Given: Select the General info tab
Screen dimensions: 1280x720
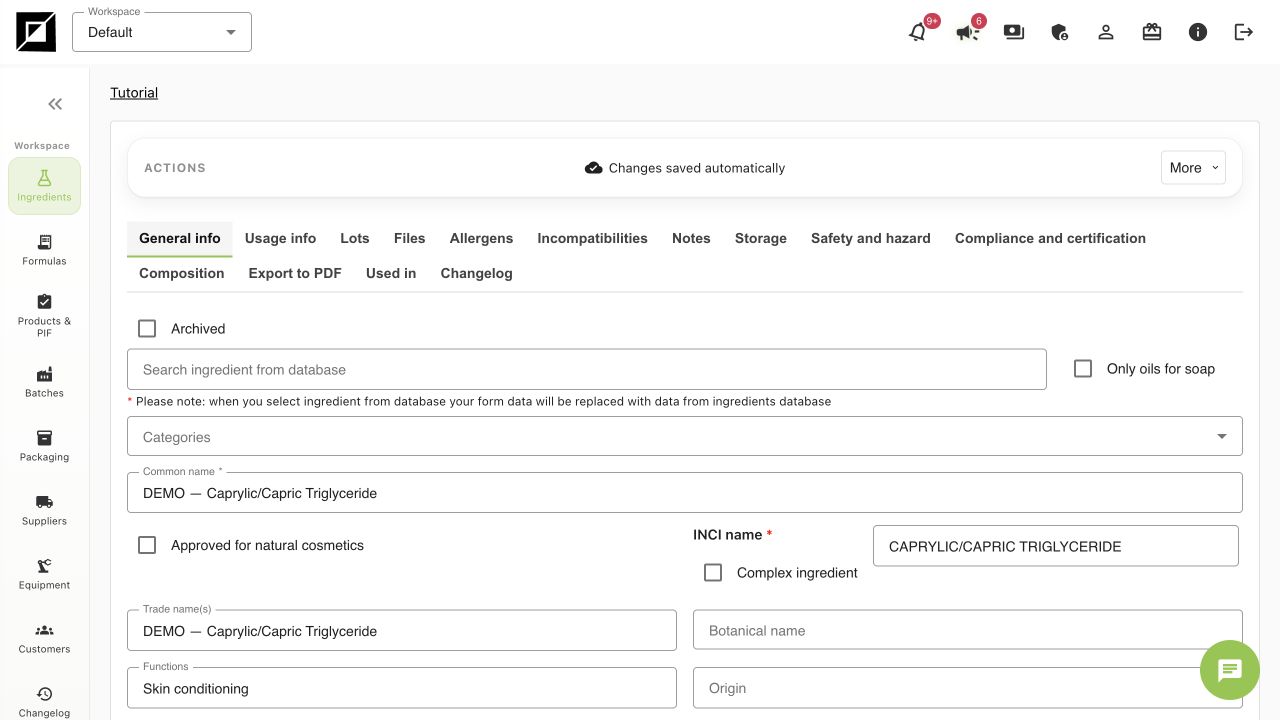Looking at the screenshot, I should click(x=180, y=238).
